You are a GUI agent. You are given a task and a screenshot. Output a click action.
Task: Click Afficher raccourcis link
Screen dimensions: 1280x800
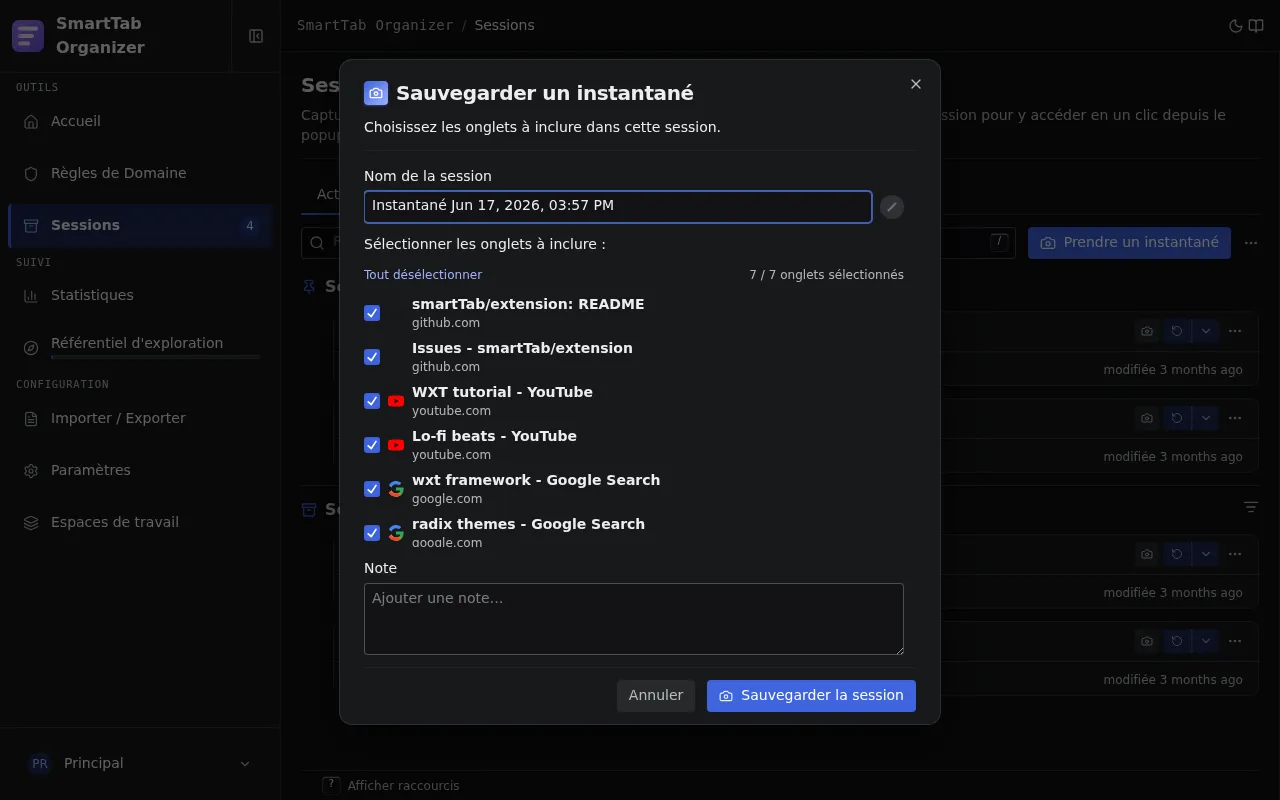pyautogui.click(x=403, y=786)
